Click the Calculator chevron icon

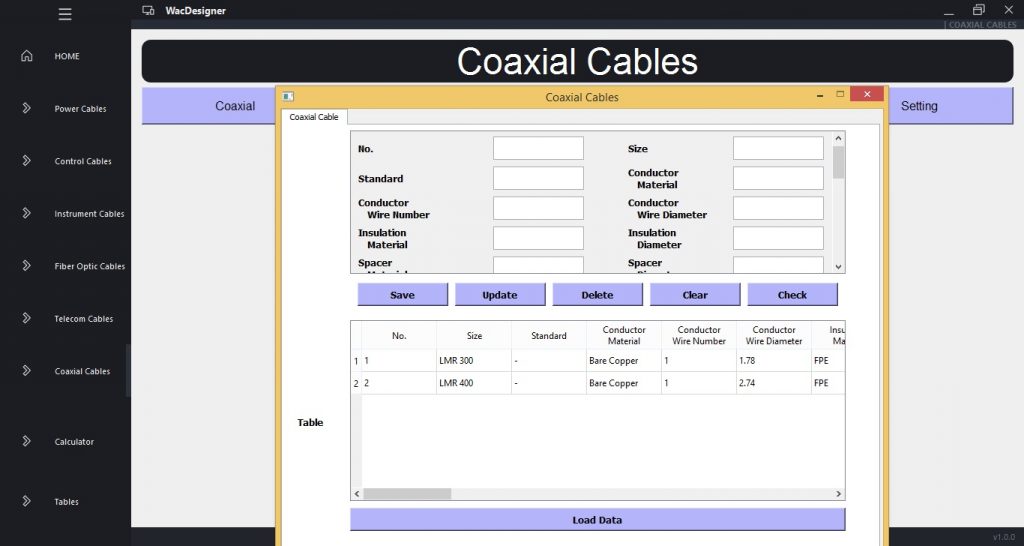tap(27, 441)
